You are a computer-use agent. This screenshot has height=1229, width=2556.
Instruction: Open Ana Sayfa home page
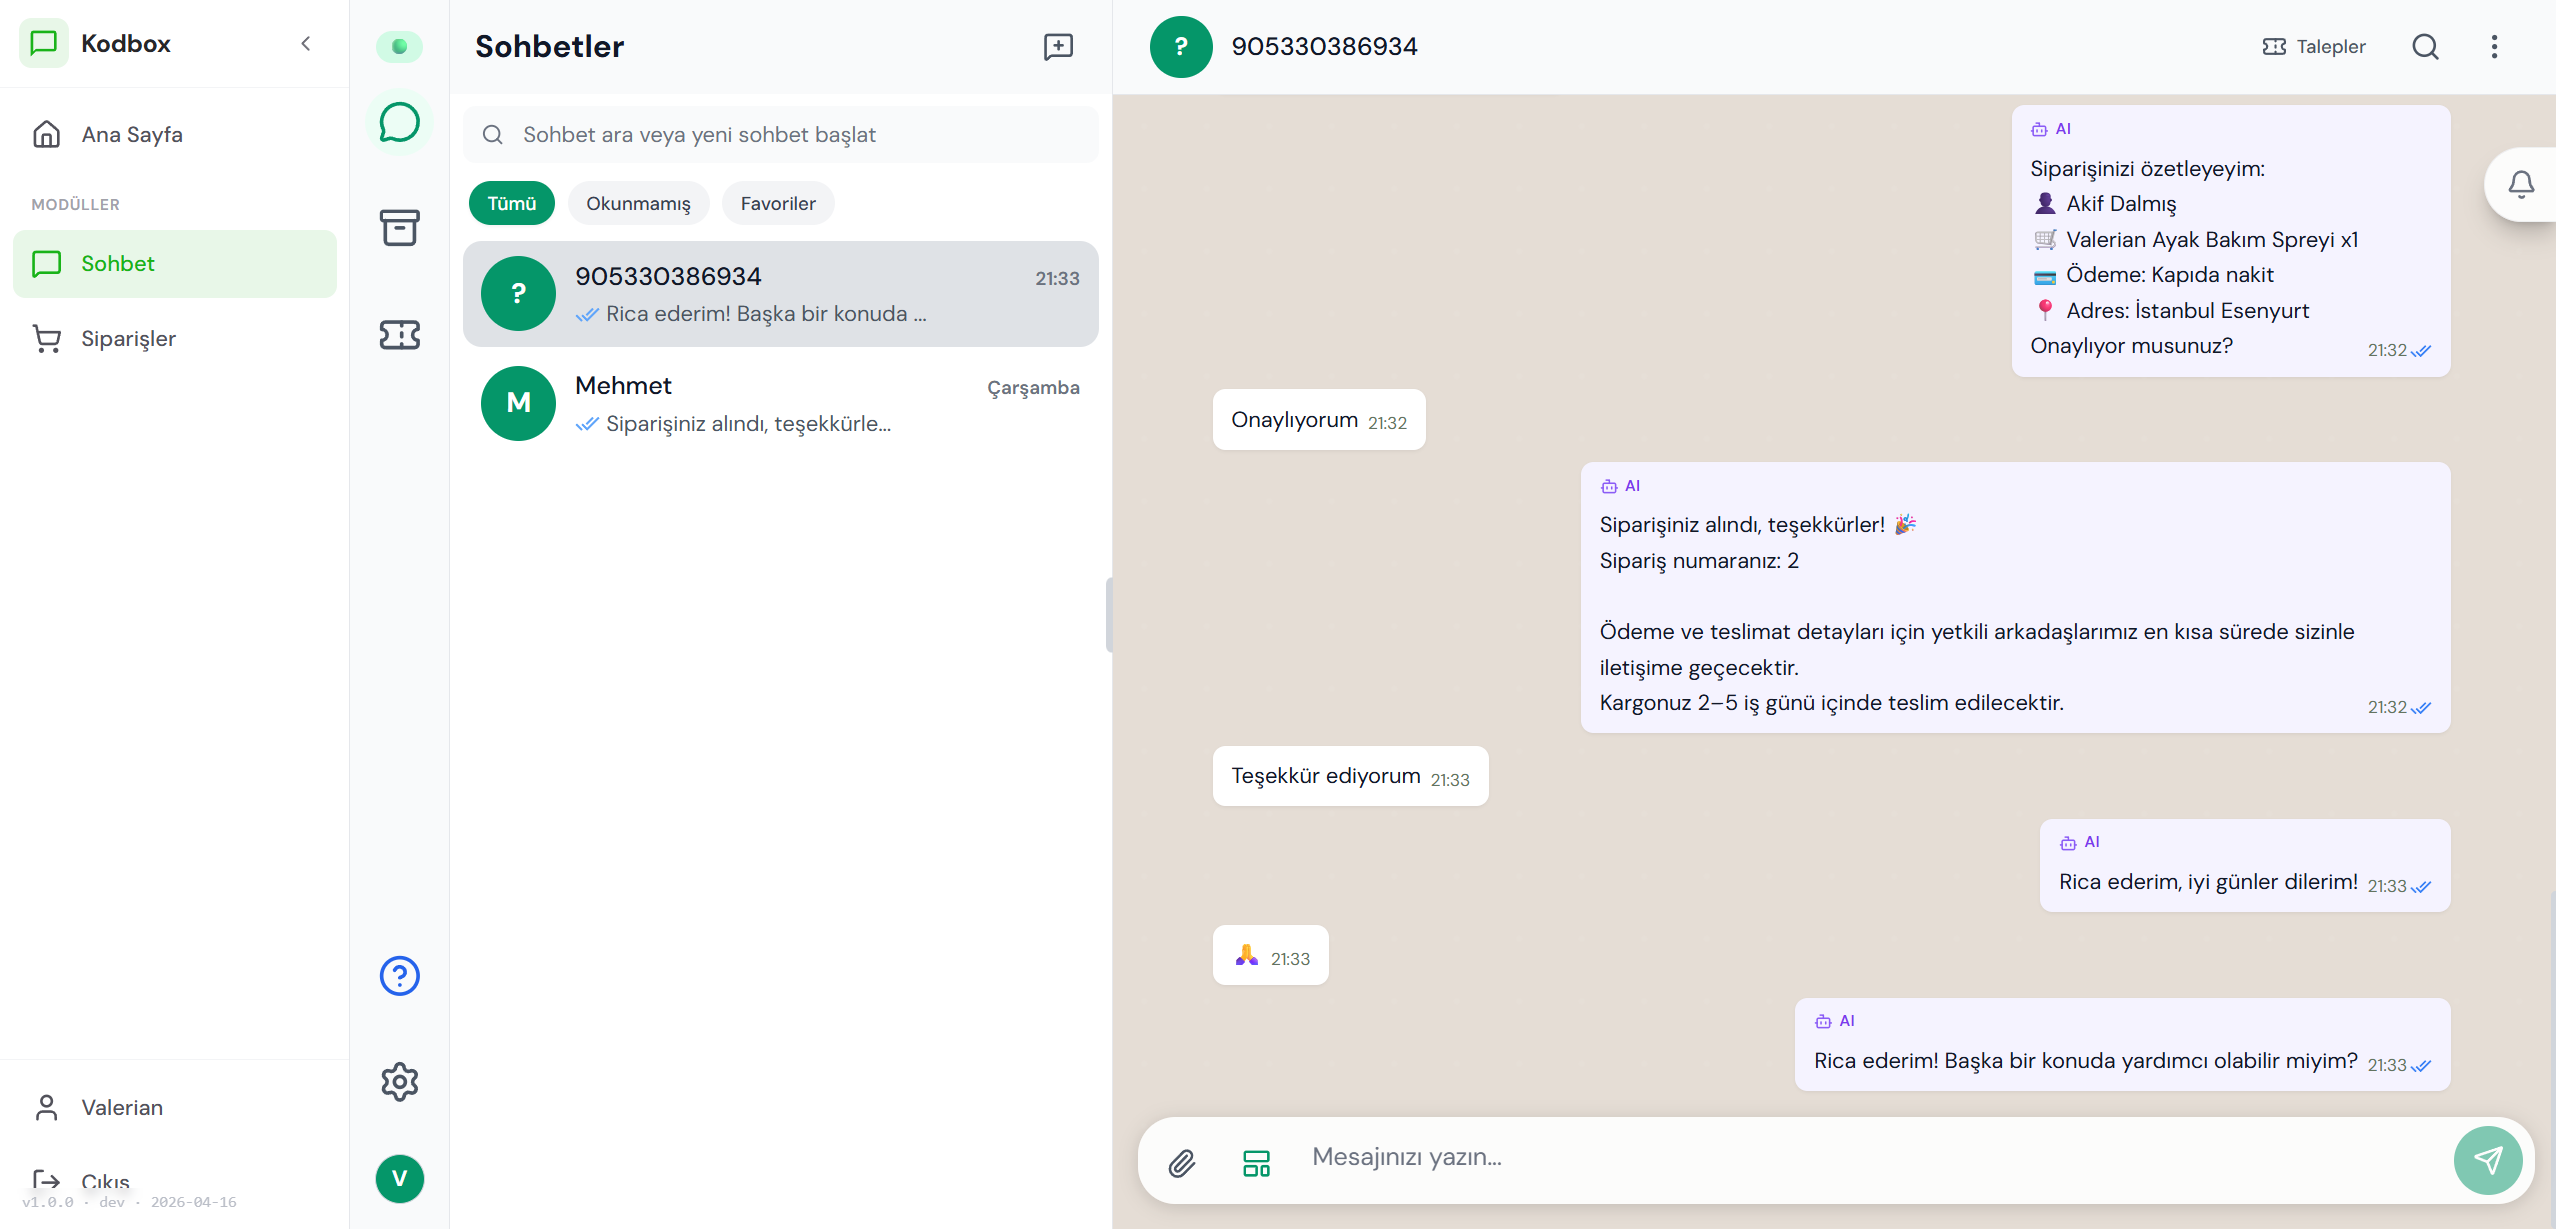pos(174,134)
